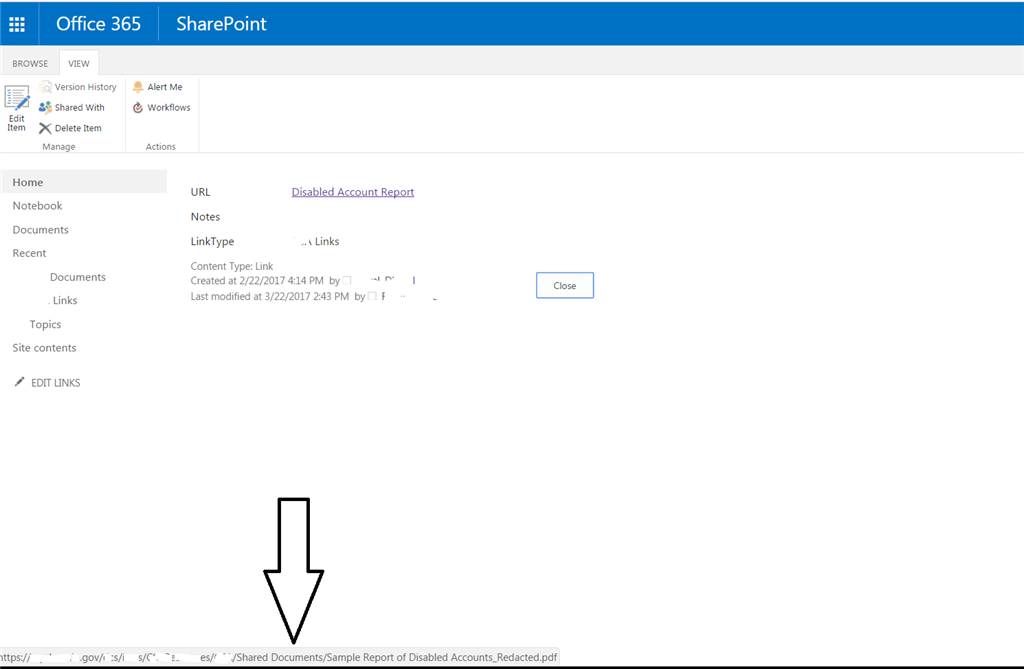The width and height of the screenshot is (1024, 669).
Task: Open Topics in the left navigation
Action: (45, 325)
